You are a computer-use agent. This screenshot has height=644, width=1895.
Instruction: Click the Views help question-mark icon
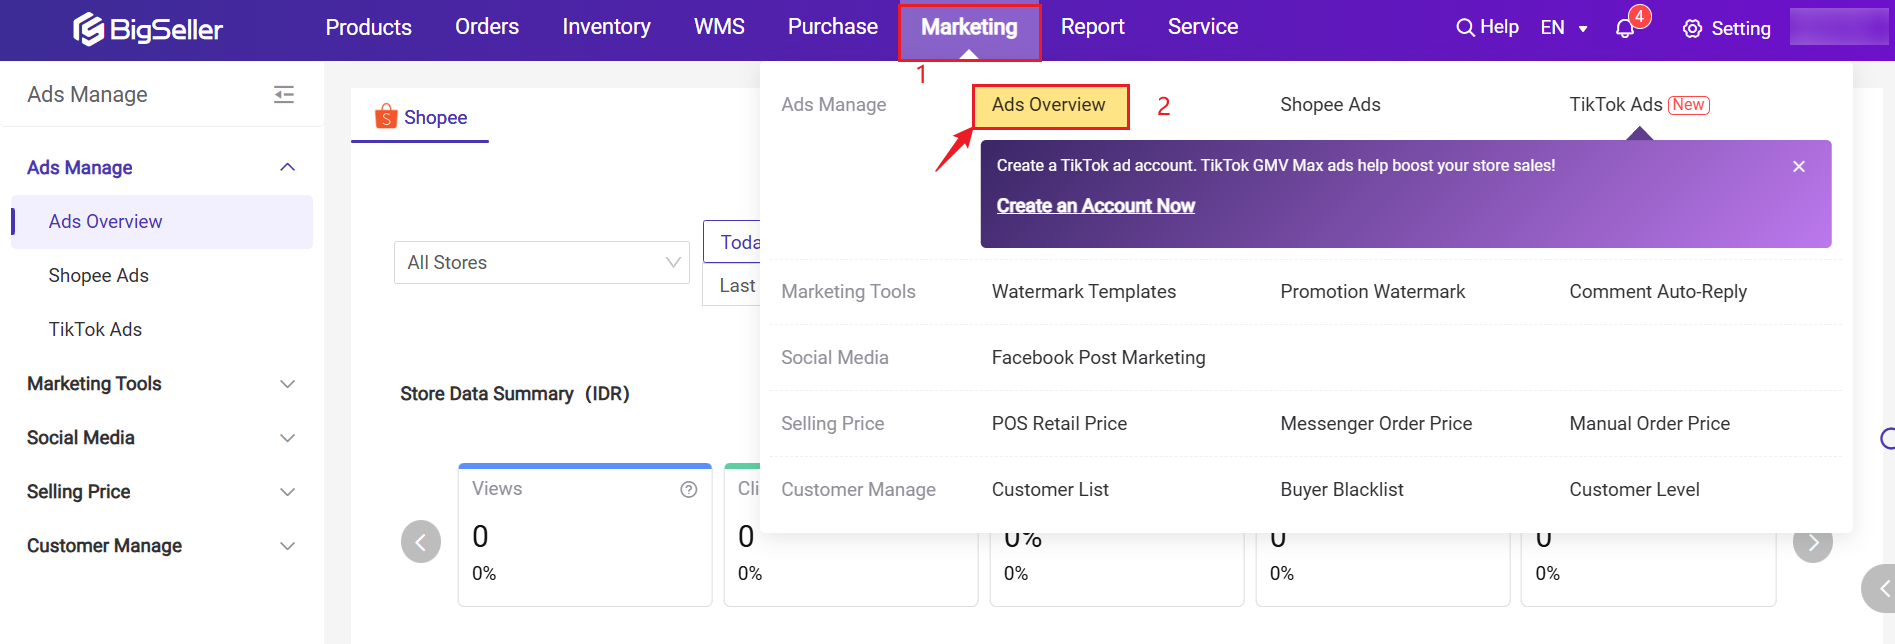click(689, 489)
